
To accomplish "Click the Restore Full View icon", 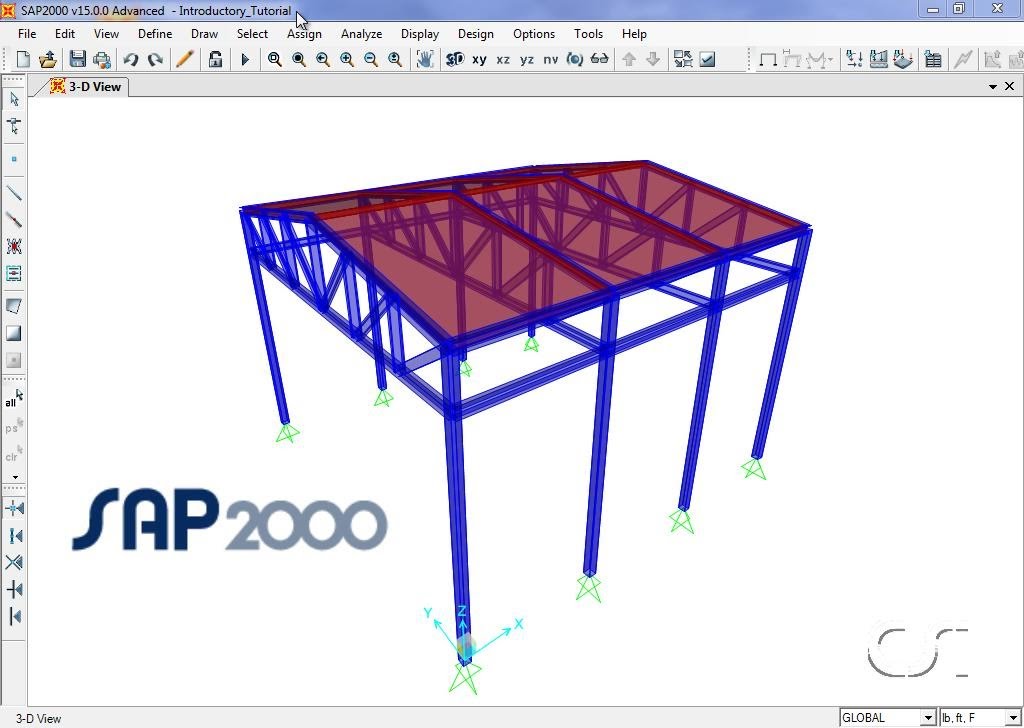I will click(298, 59).
